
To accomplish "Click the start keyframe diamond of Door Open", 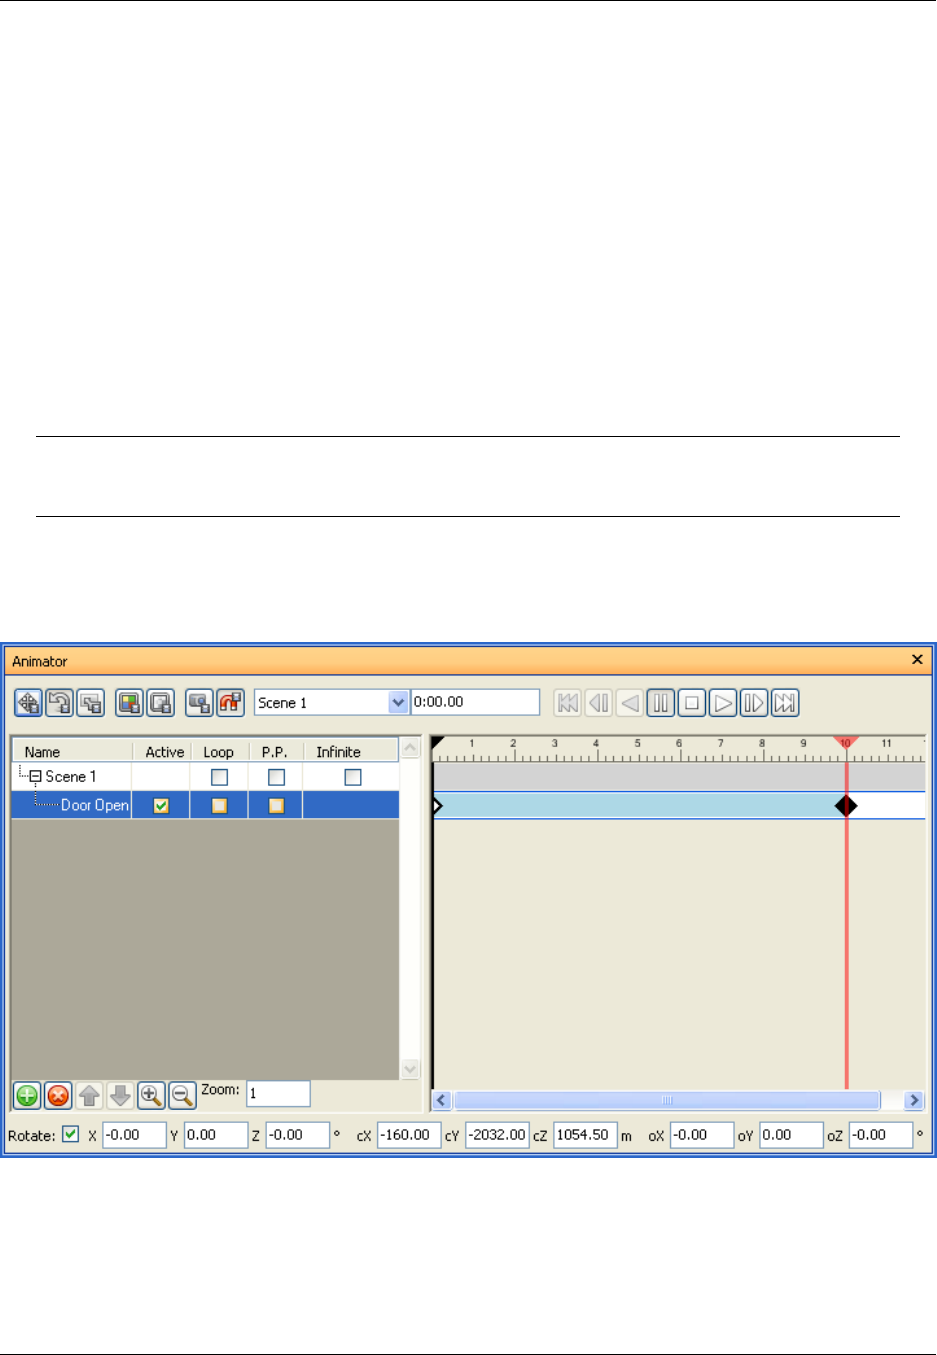I will (x=437, y=805).
